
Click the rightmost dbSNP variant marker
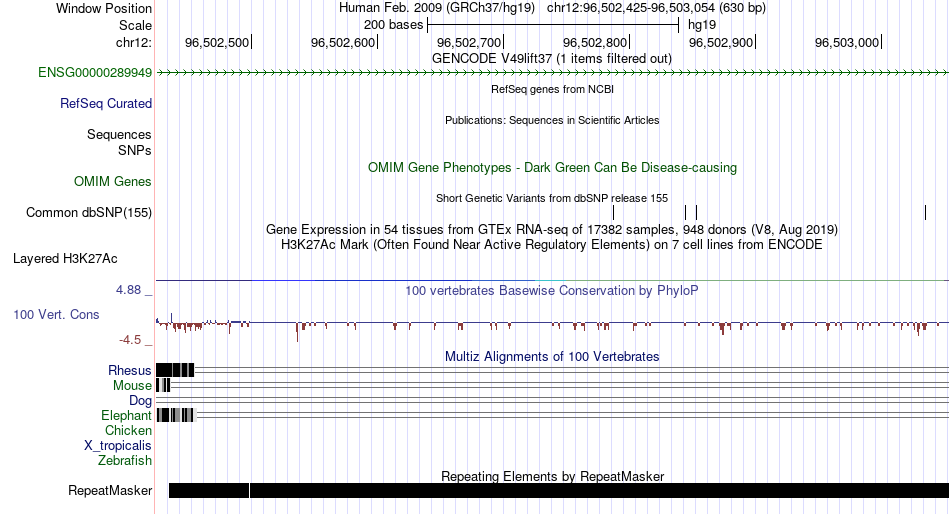point(925,212)
